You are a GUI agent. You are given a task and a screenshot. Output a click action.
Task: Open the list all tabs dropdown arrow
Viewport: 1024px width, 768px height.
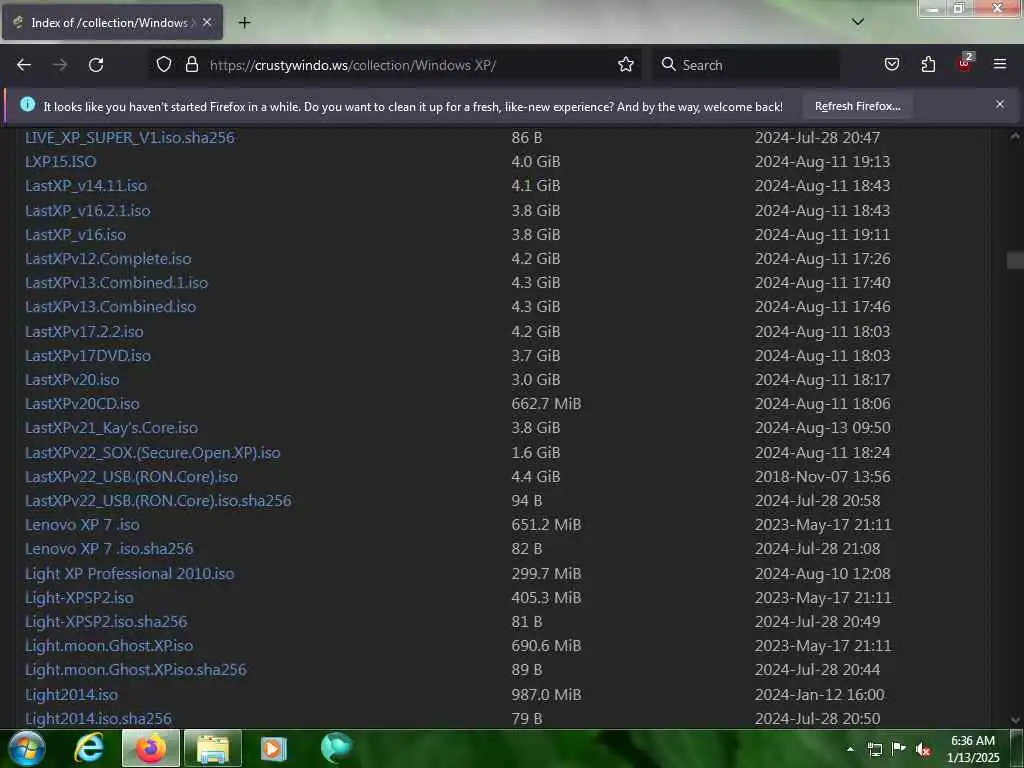[x=858, y=22]
